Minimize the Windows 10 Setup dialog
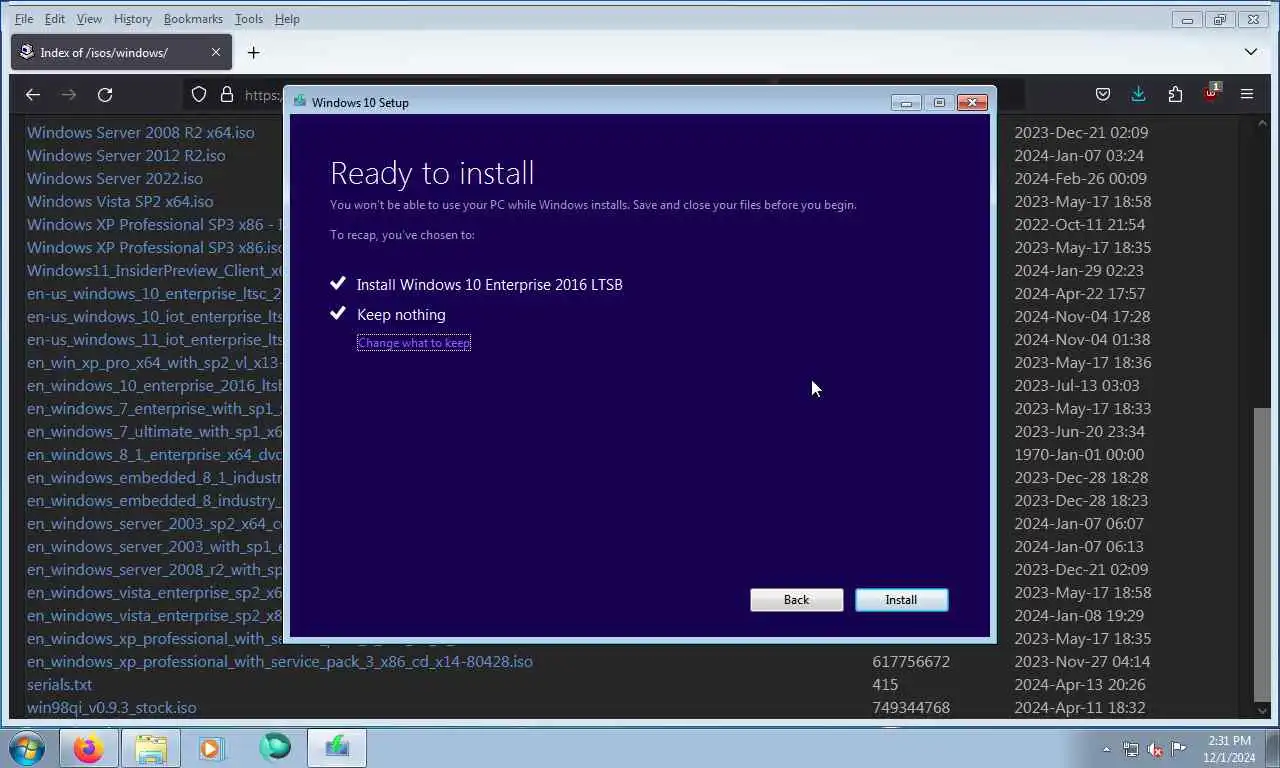Screen dimensions: 1280x768 (x=906, y=102)
